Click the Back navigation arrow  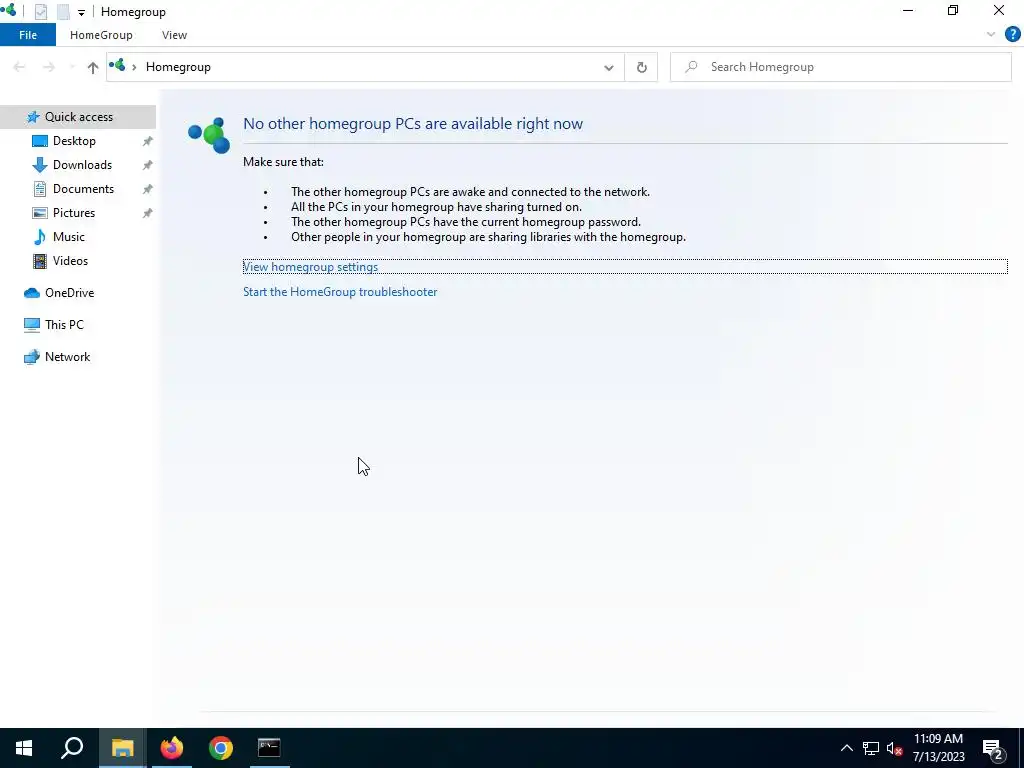[19, 67]
